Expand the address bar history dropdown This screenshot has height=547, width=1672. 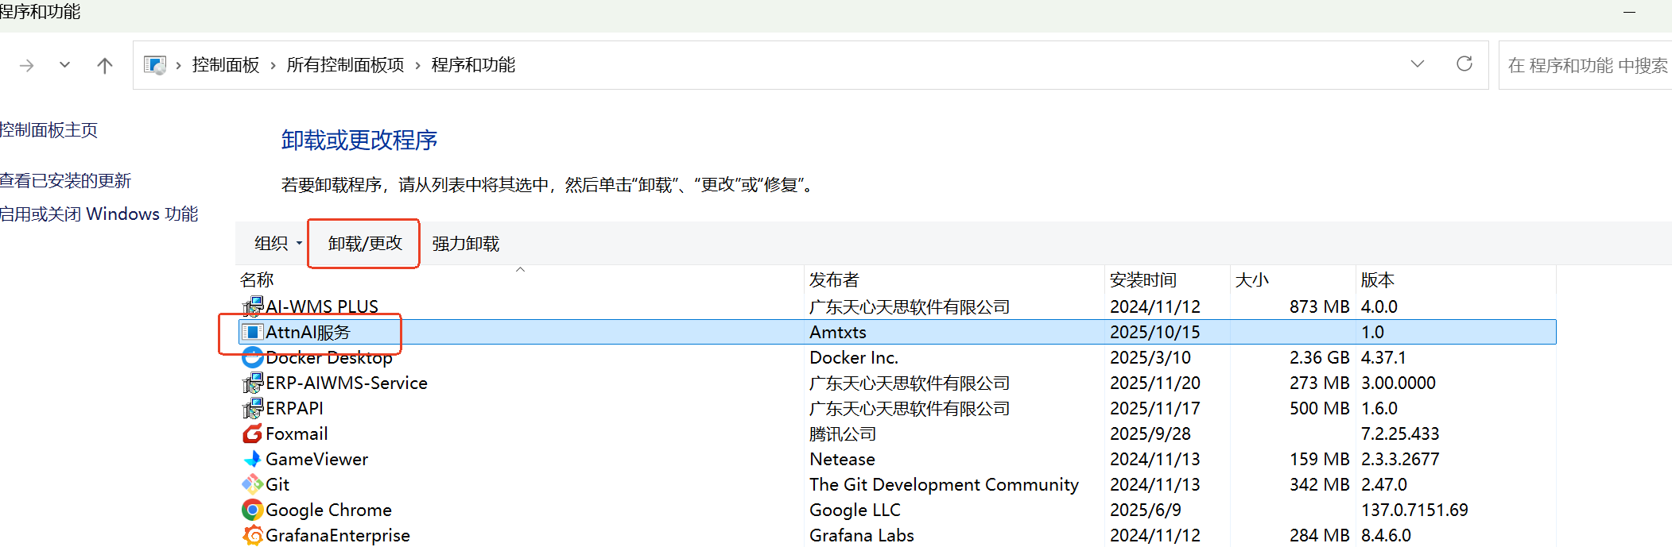[x=1417, y=64]
